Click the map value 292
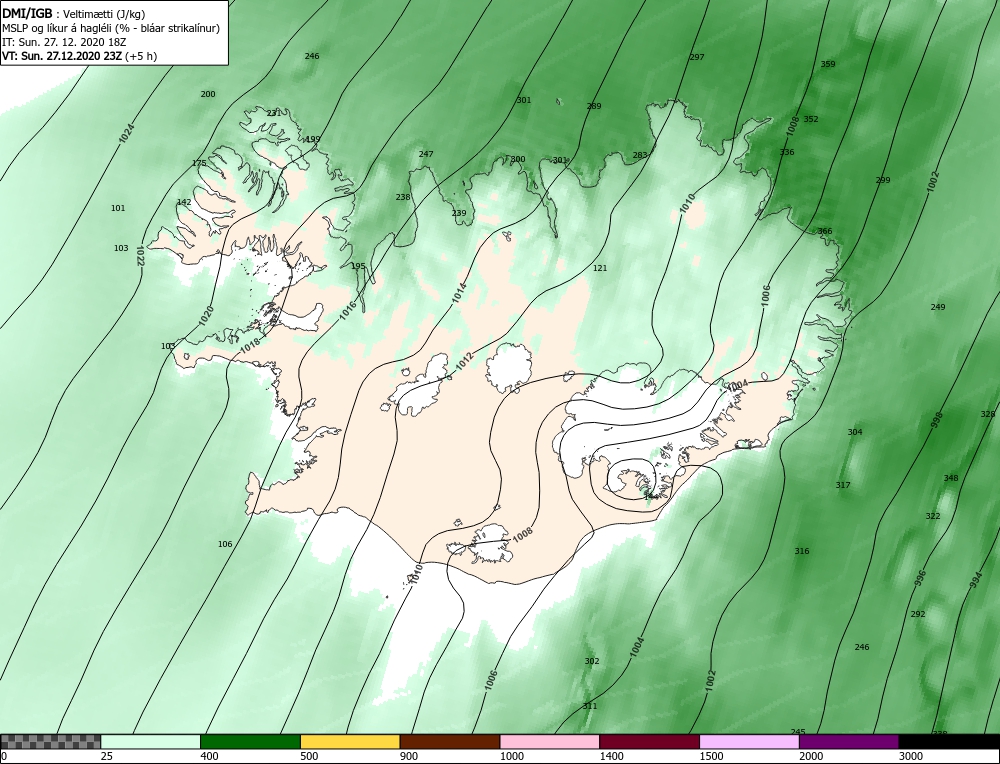Screen dimensions: 1000x764 [x=918, y=614]
